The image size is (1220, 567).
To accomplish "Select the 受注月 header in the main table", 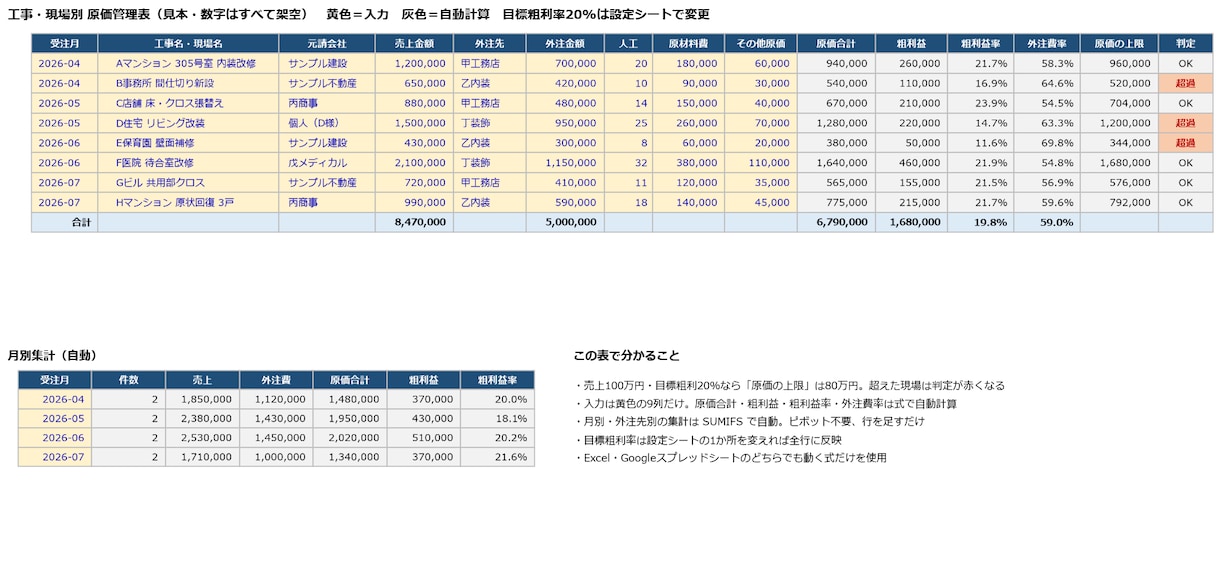I will [x=65, y=44].
